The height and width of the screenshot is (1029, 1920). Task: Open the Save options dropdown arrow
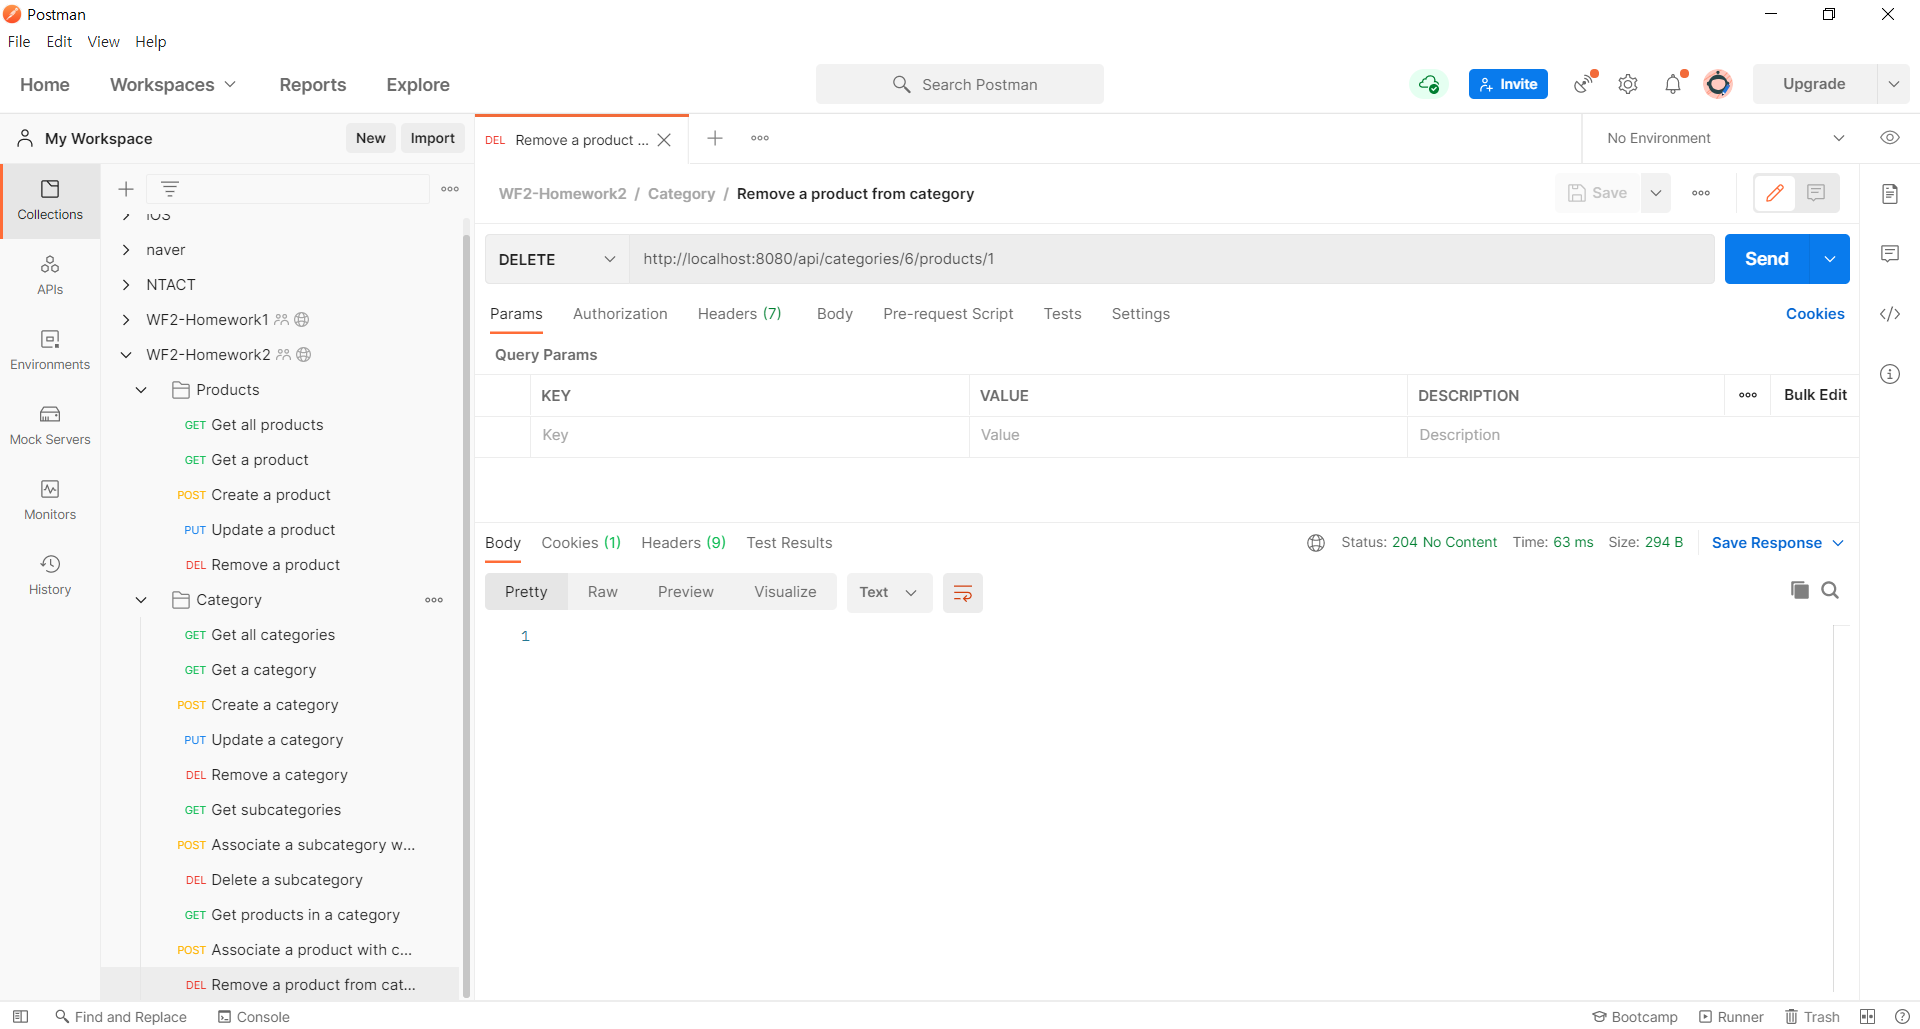[1655, 193]
